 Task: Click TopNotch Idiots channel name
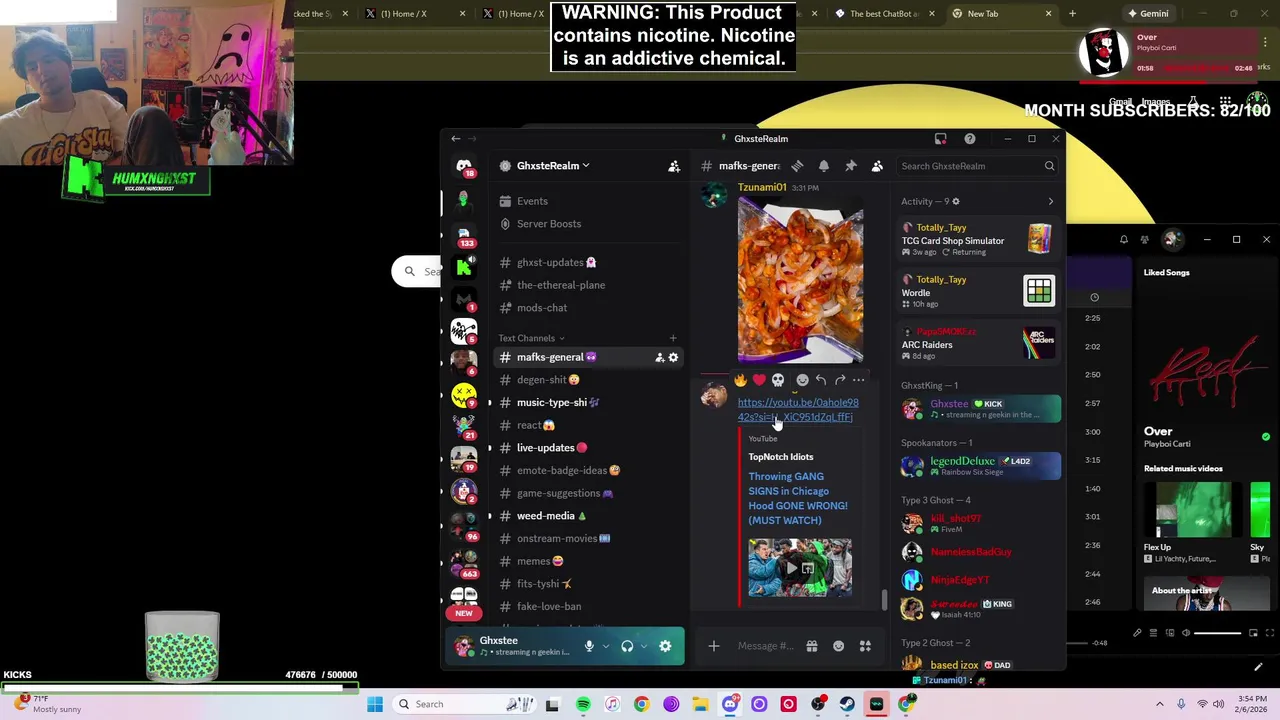tap(781, 457)
